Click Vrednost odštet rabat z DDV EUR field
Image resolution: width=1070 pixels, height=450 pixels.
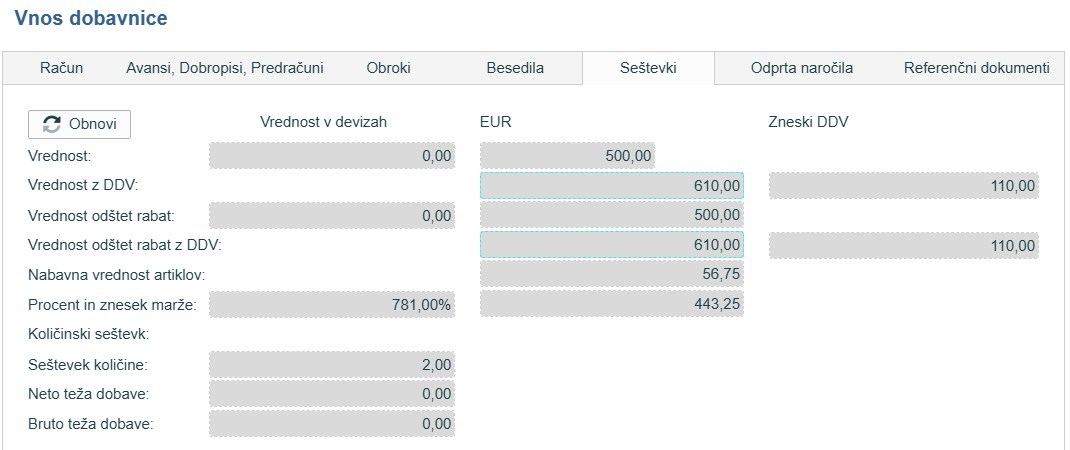(x=611, y=245)
